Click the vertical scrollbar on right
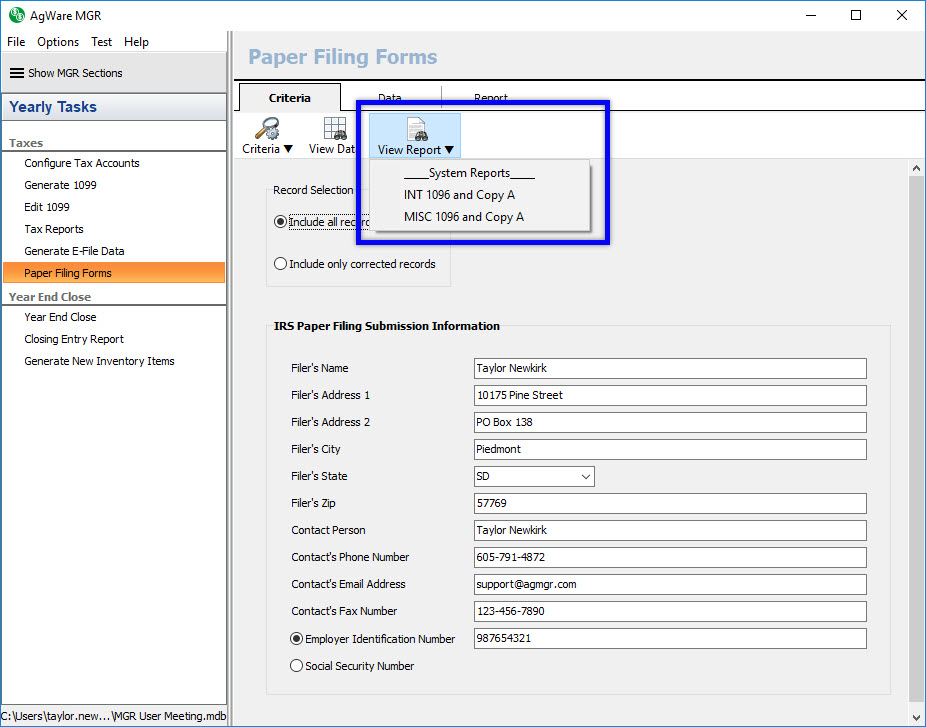This screenshot has width=926, height=727. (x=917, y=430)
